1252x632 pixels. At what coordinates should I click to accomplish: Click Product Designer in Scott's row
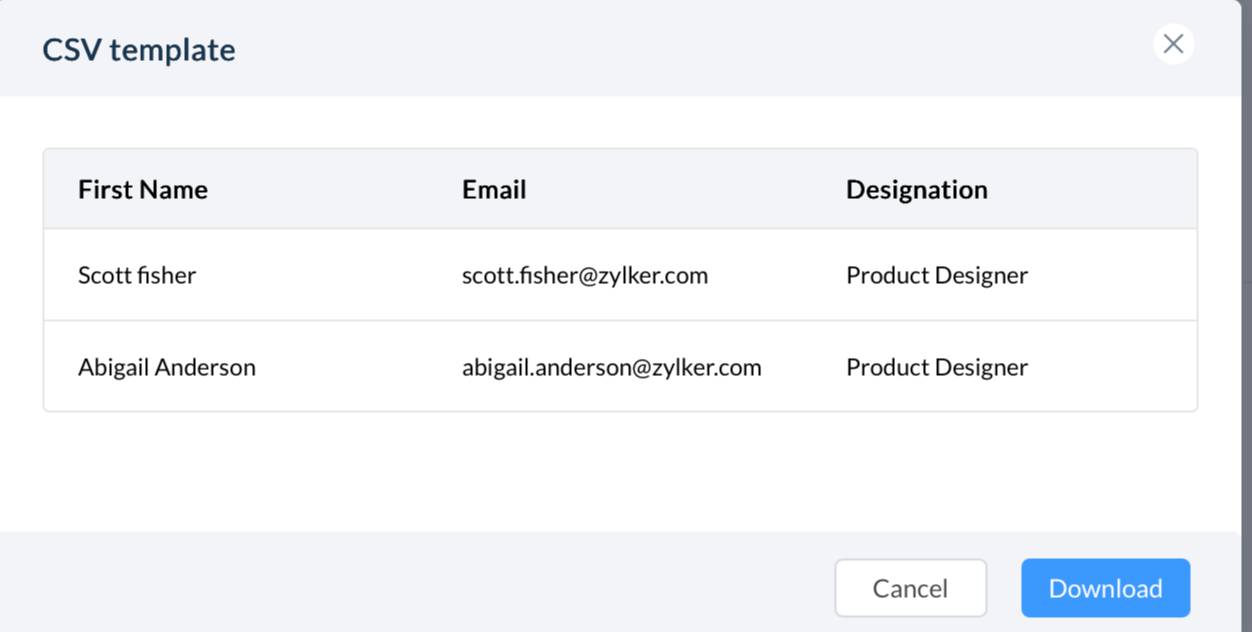point(937,275)
